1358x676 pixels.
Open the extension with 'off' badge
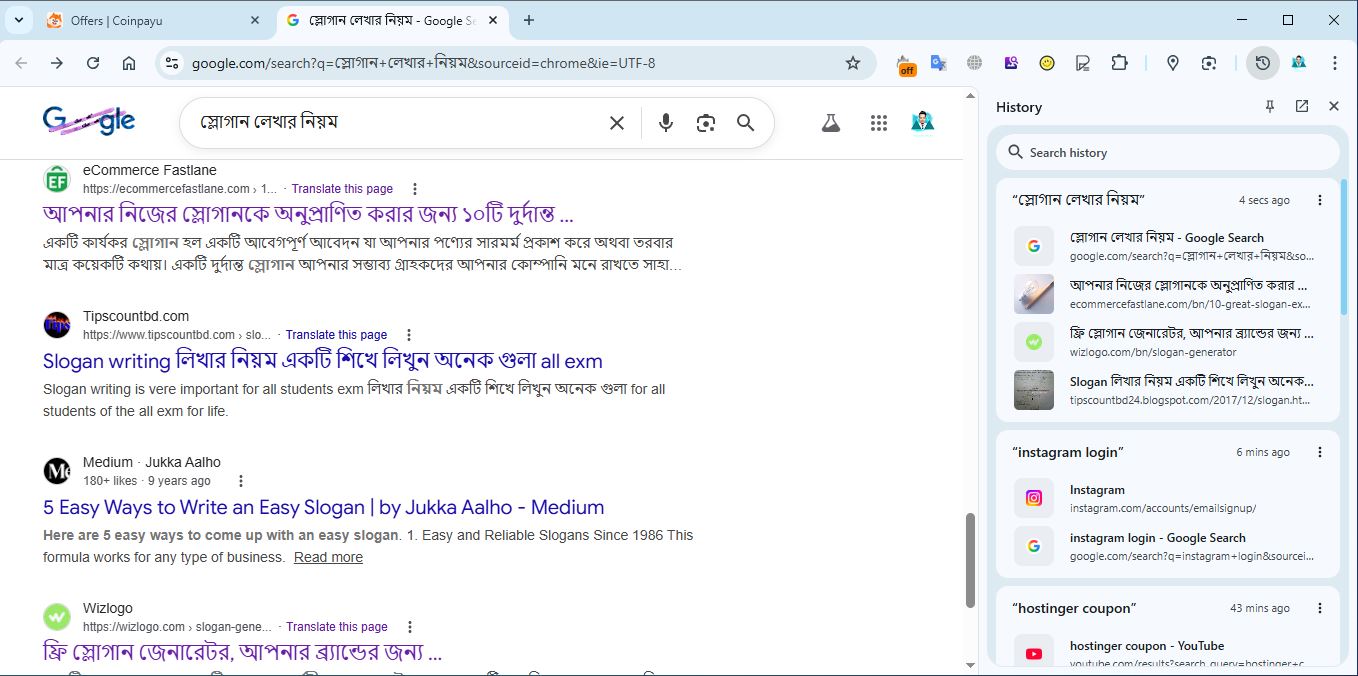pos(906,64)
